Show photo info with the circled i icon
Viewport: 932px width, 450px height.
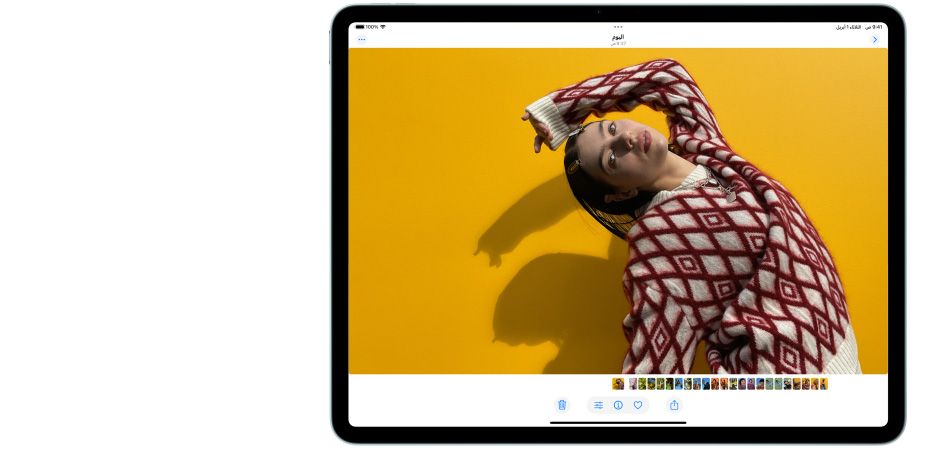pos(618,405)
